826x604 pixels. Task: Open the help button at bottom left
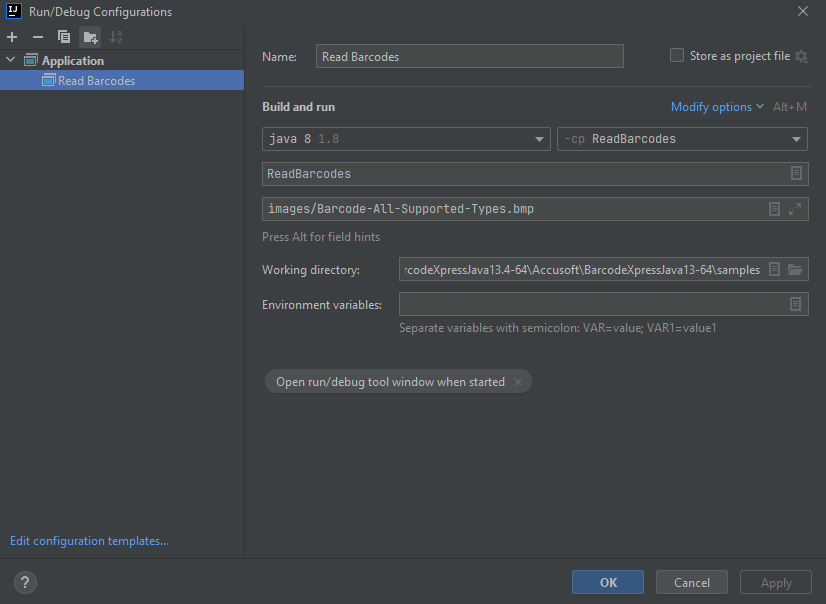(24, 582)
